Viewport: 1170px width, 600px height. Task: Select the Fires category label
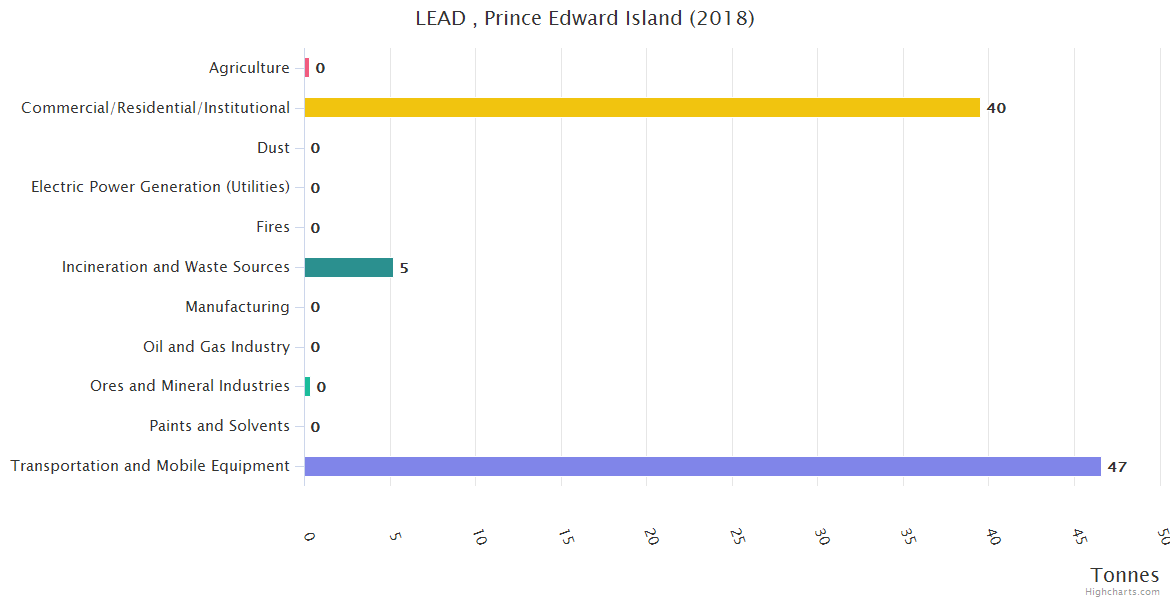tap(273, 227)
